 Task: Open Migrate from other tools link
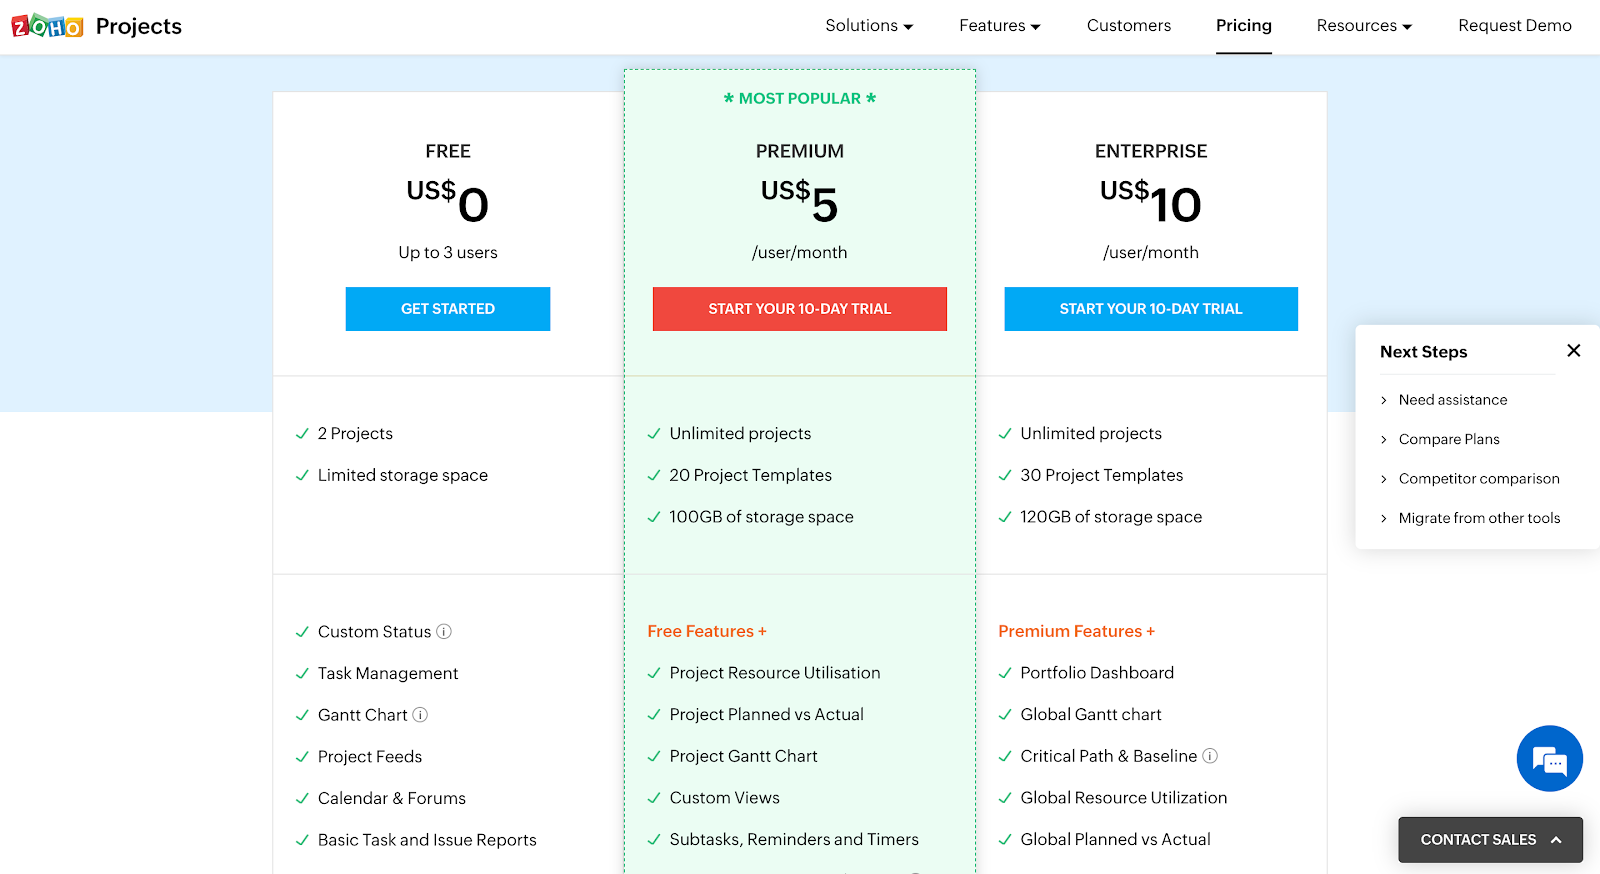click(x=1479, y=518)
